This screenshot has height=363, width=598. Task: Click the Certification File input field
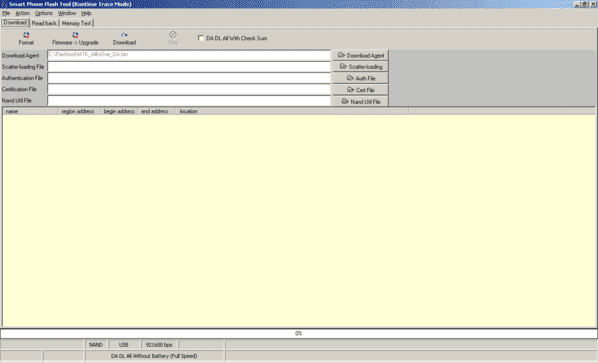click(189, 89)
